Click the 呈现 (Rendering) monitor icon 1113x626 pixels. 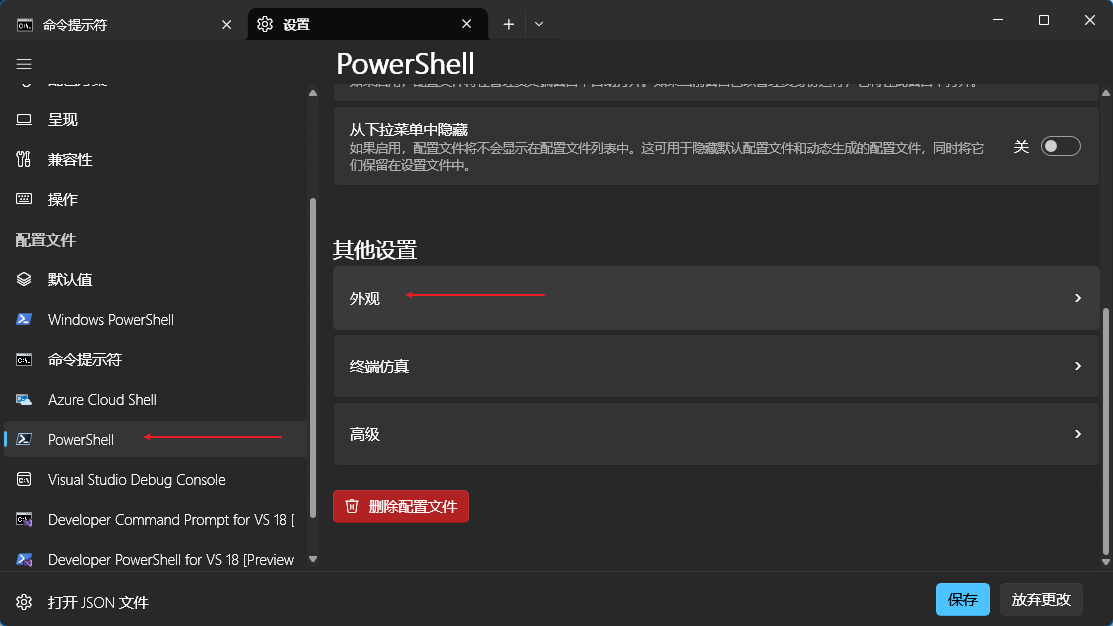24,120
